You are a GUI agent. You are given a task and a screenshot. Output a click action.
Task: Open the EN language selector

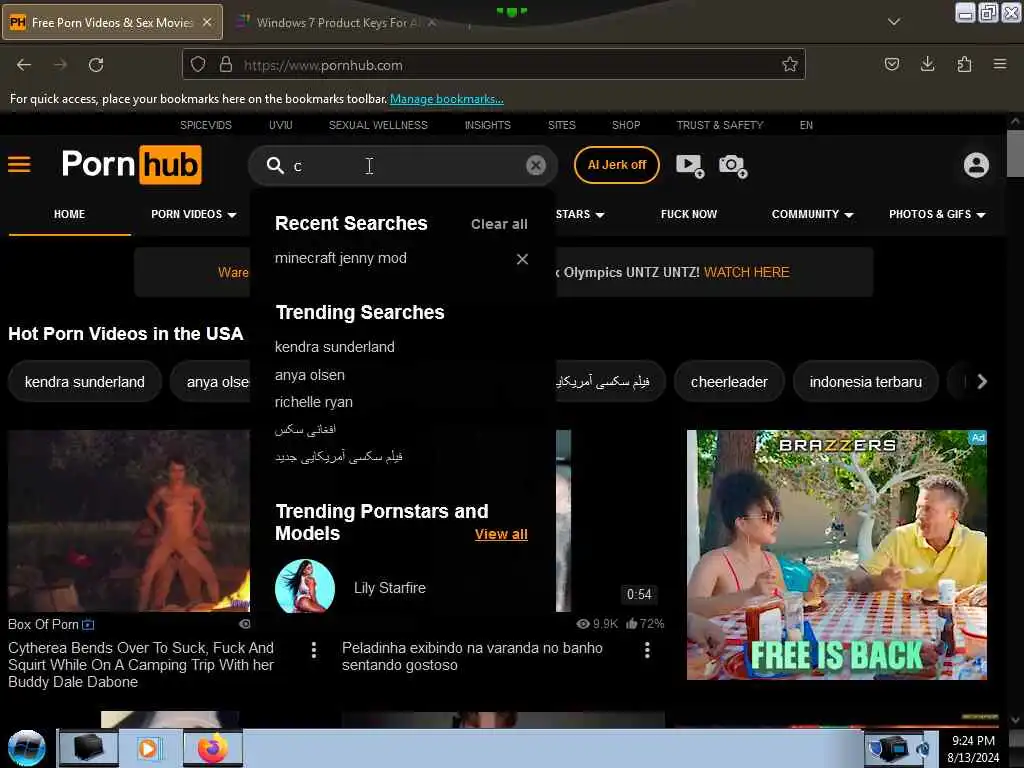point(806,125)
